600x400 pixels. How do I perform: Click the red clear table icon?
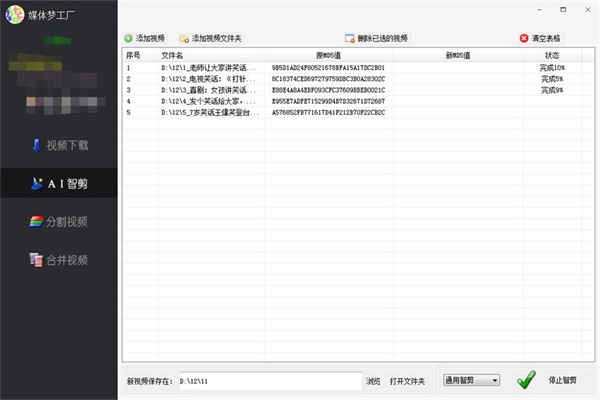(x=524, y=38)
